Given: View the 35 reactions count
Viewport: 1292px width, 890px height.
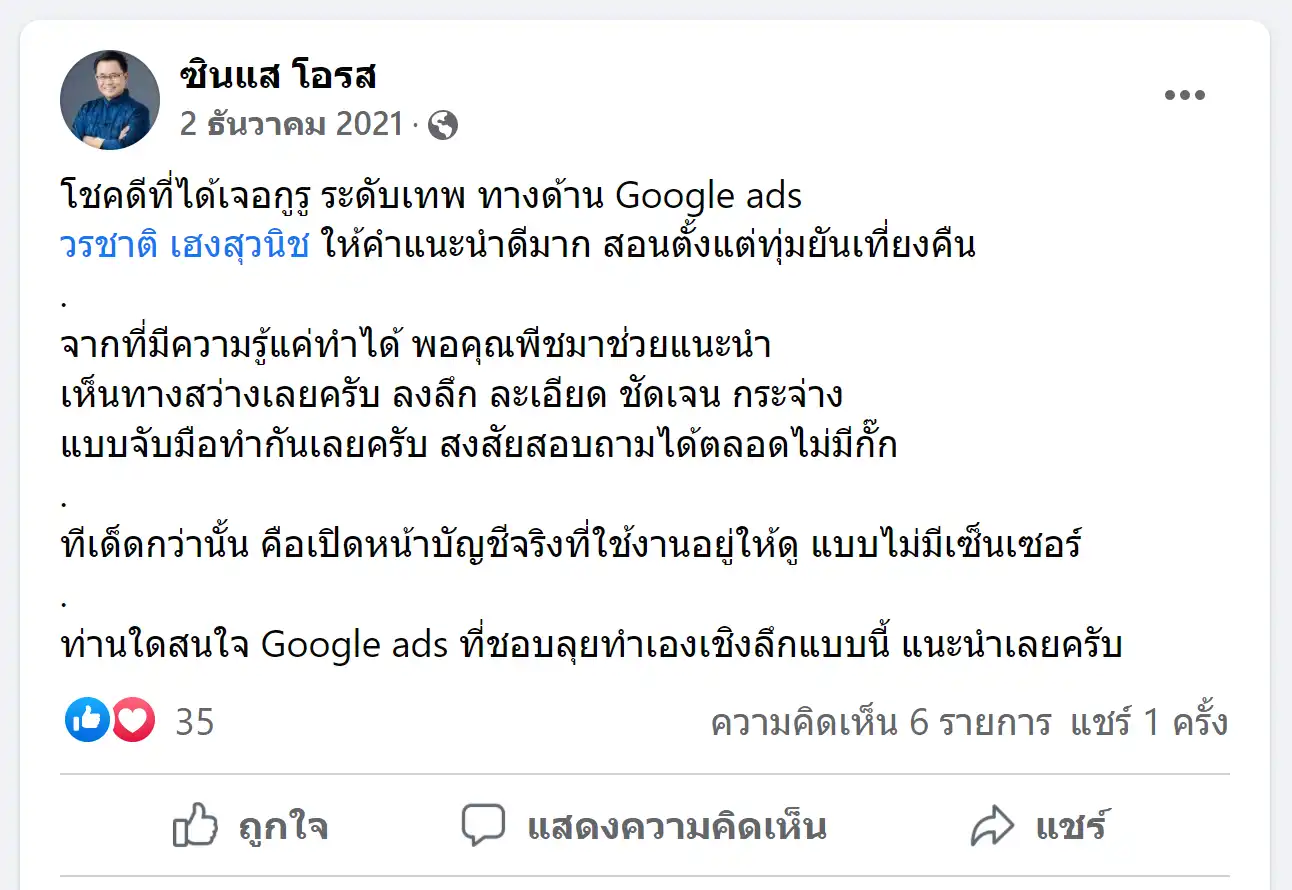Looking at the screenshot, I should 195,722.
